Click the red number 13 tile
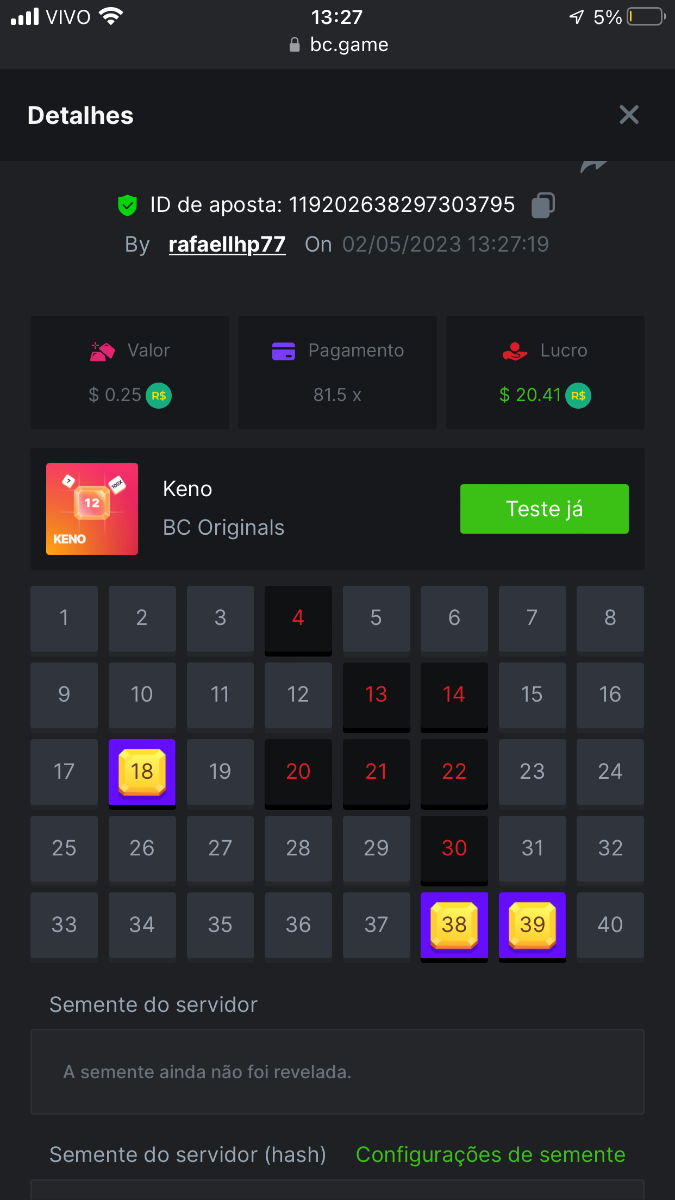The height and width of the screenshot is (1200, 675). point(376,696)
